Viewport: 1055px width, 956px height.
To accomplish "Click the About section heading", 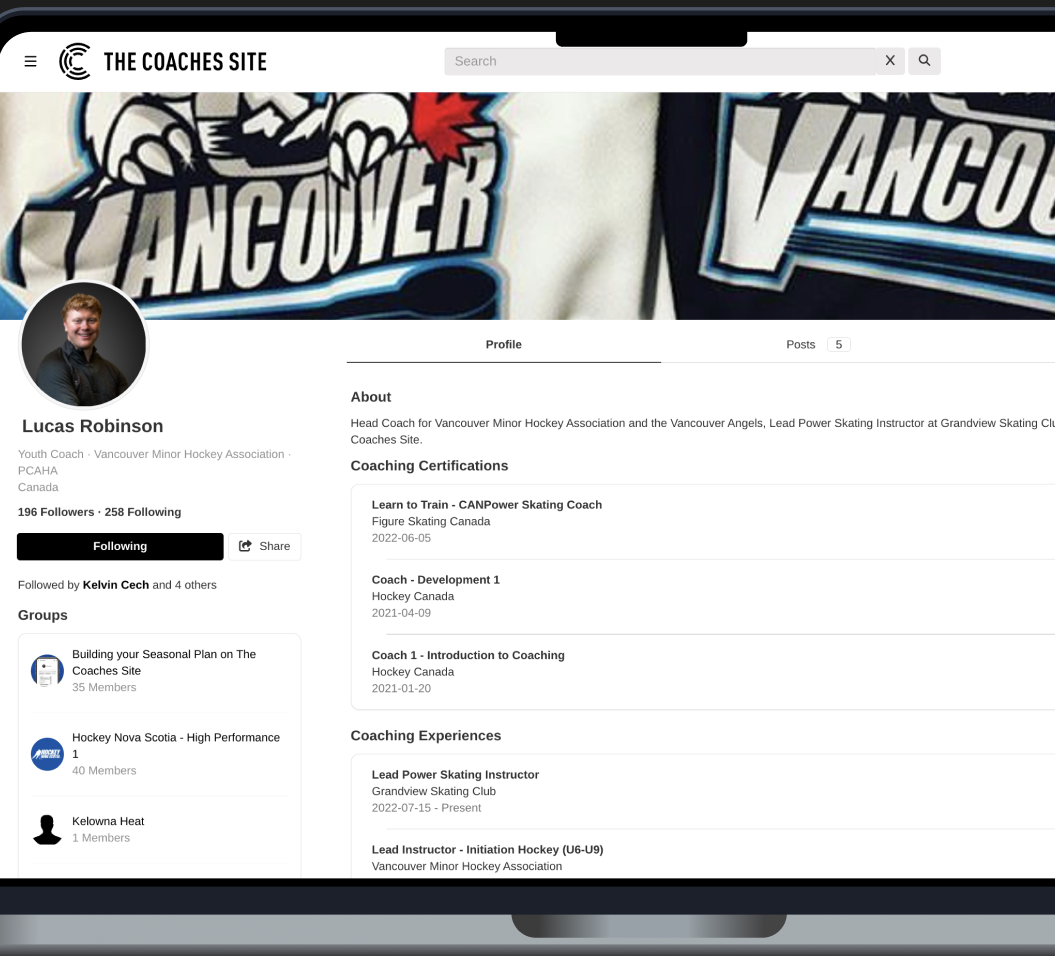I will 371,397.
